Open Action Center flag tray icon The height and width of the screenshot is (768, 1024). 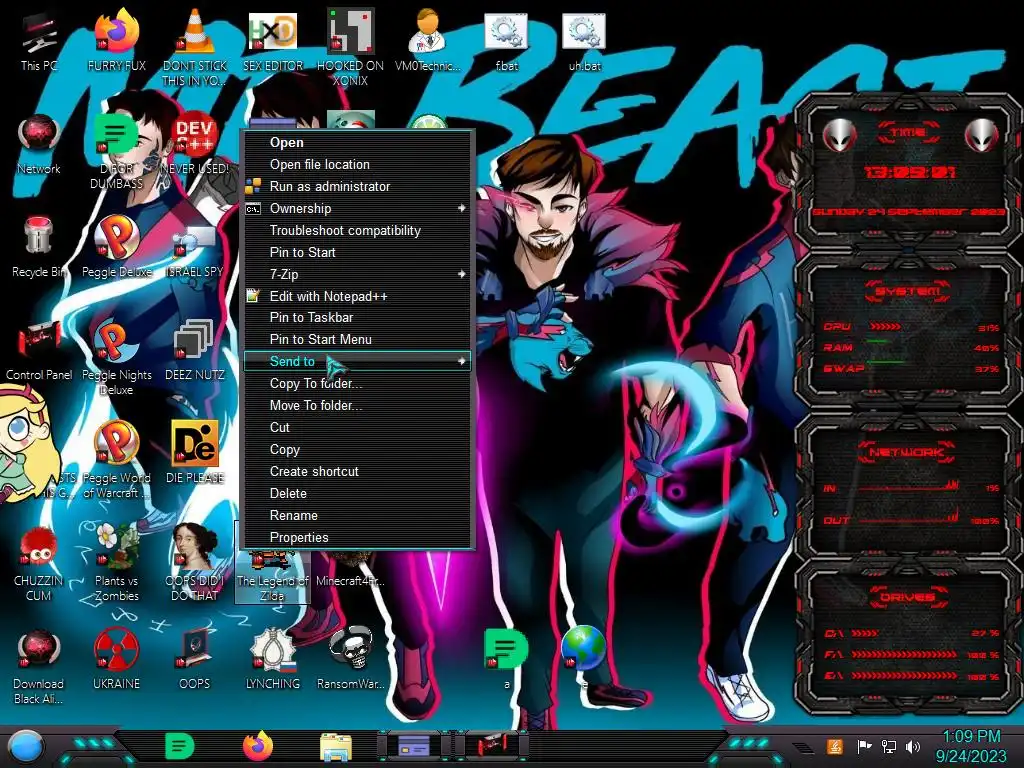(865, 746)
